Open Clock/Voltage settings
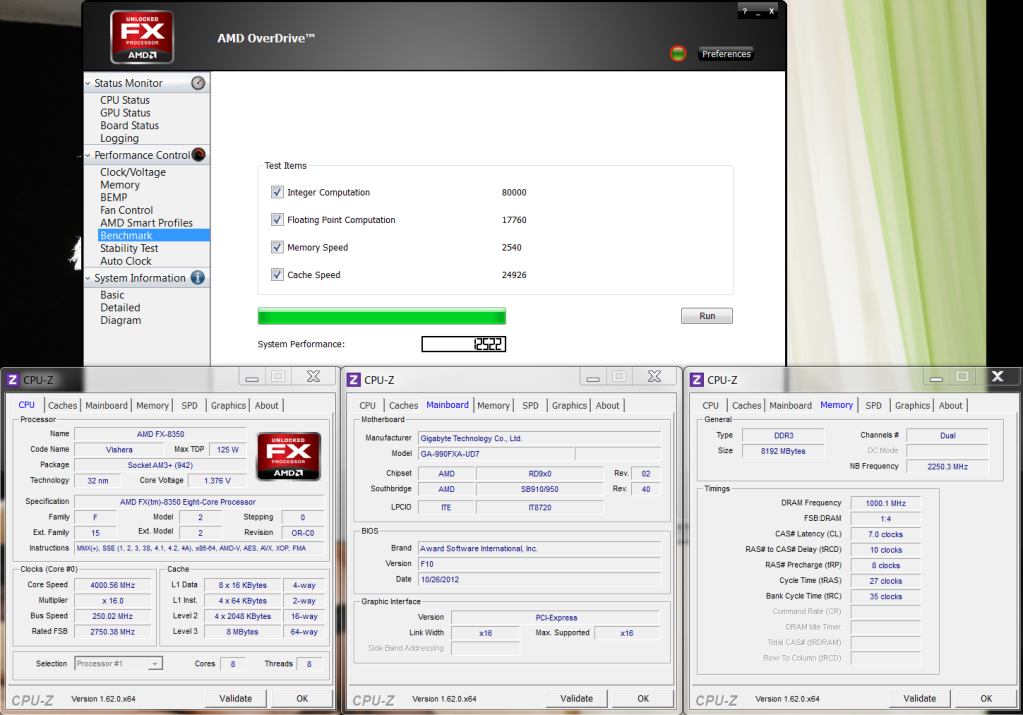 pyautogui.click(x=132, y=172)
